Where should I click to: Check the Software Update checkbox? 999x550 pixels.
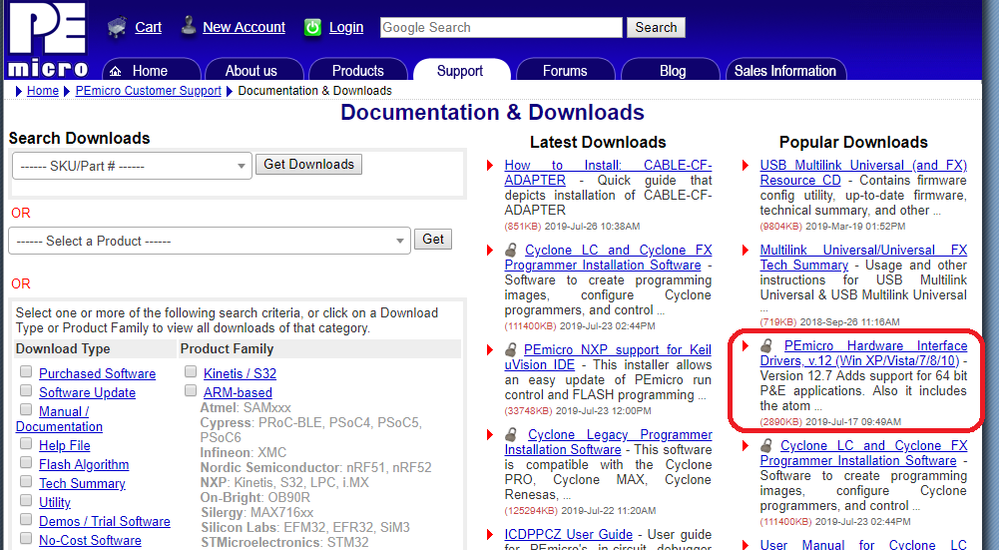(26, 390)
